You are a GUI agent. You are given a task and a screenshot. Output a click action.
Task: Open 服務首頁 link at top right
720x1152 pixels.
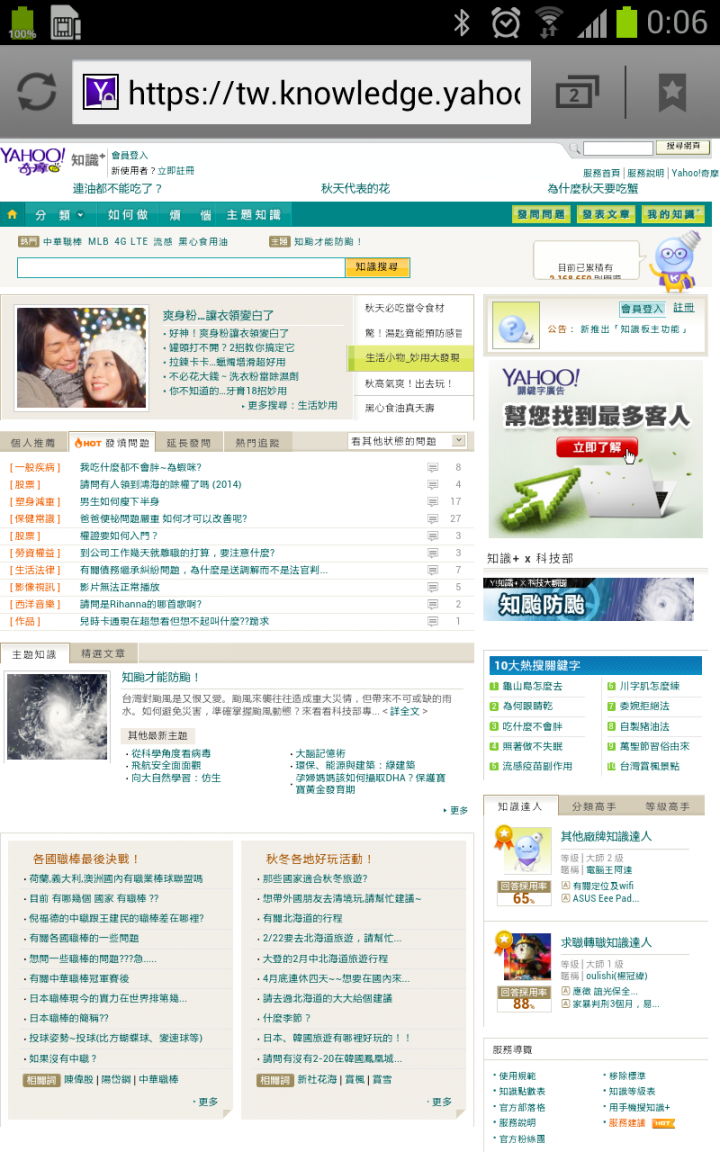pos(601,173)
